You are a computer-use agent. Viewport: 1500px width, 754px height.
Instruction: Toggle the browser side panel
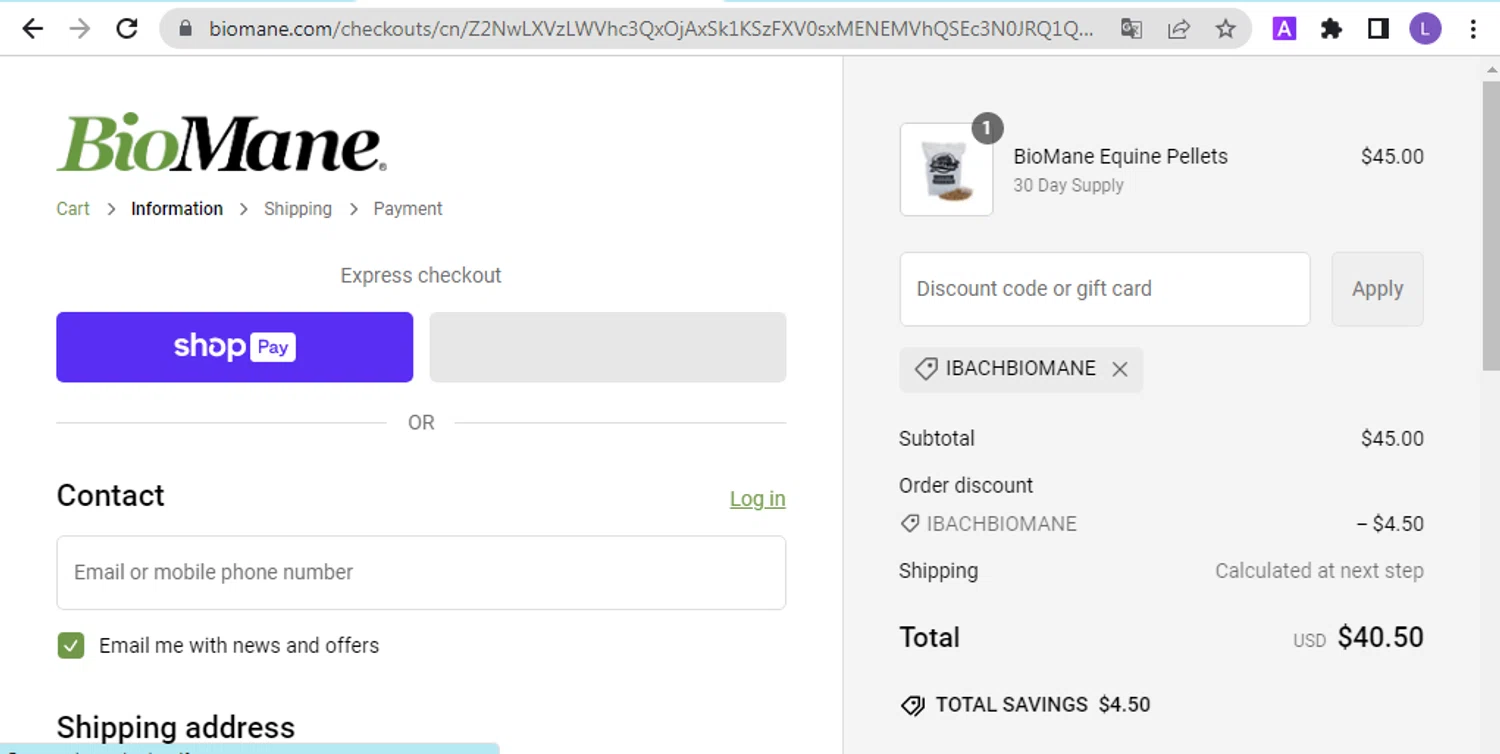pyautogui.click(x=1378, y=29)
